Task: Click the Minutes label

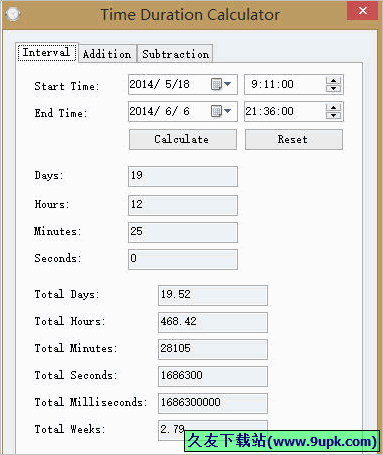Action: (x=58, y=231)
